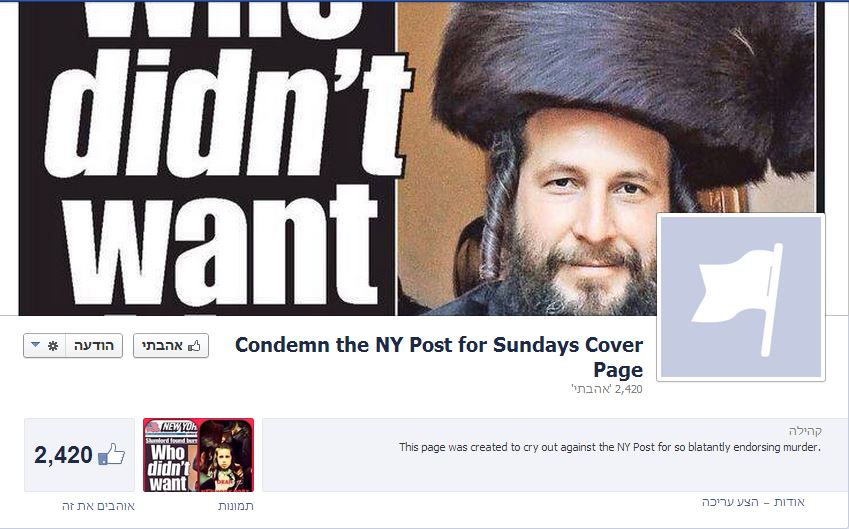Viewport: 849px width, 529px height.
Task: Open the Message button (הודעה)
Action: (94, 345)
